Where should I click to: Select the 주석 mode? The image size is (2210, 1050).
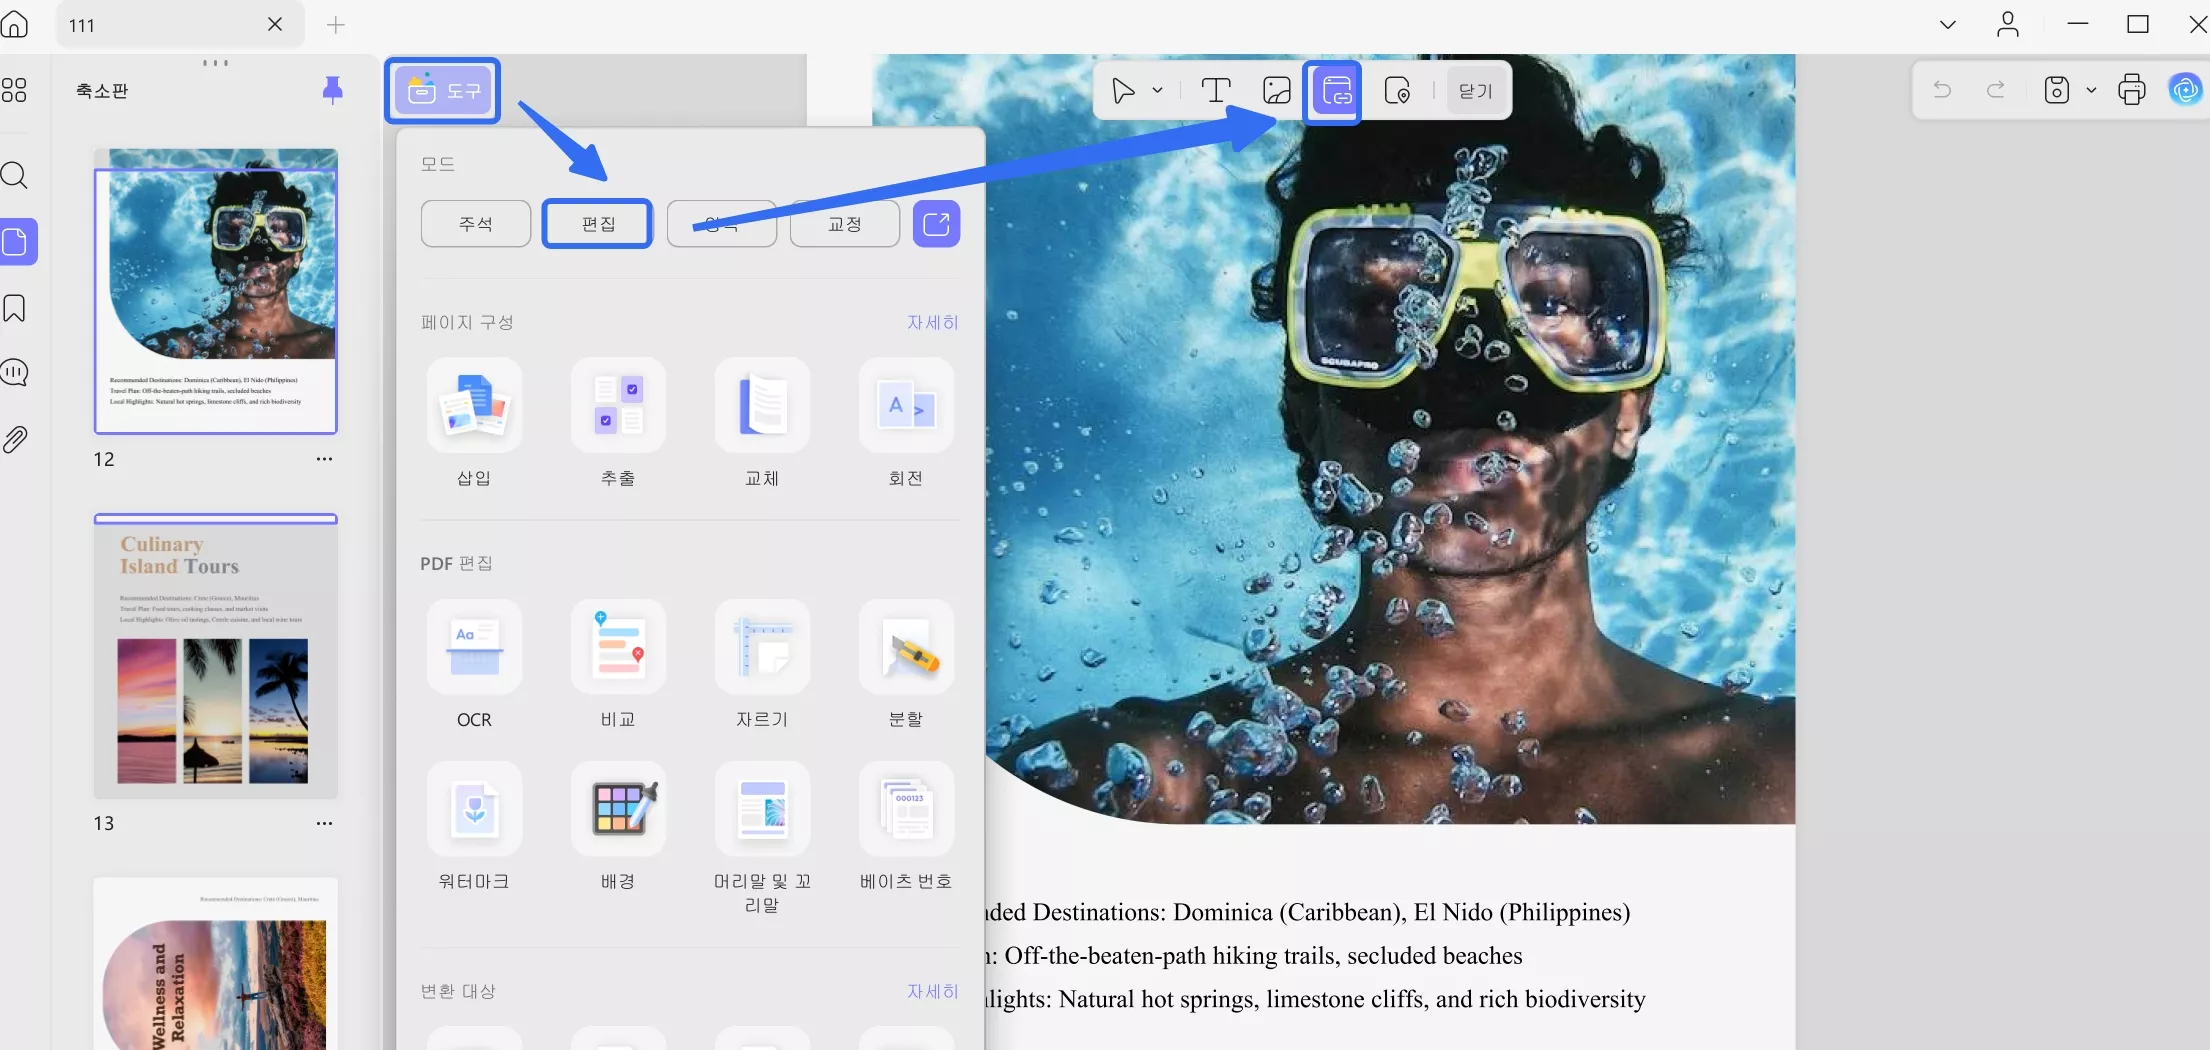(476, 224)
